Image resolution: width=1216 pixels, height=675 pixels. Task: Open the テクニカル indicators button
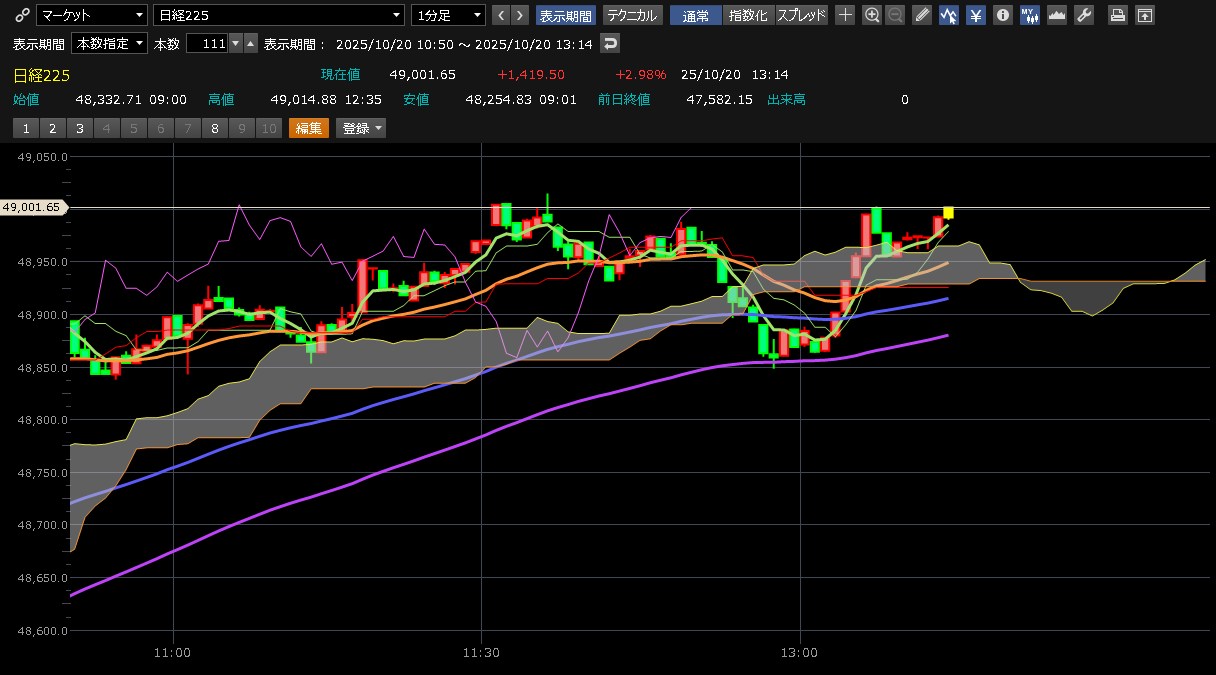click(x=632, y=15)
